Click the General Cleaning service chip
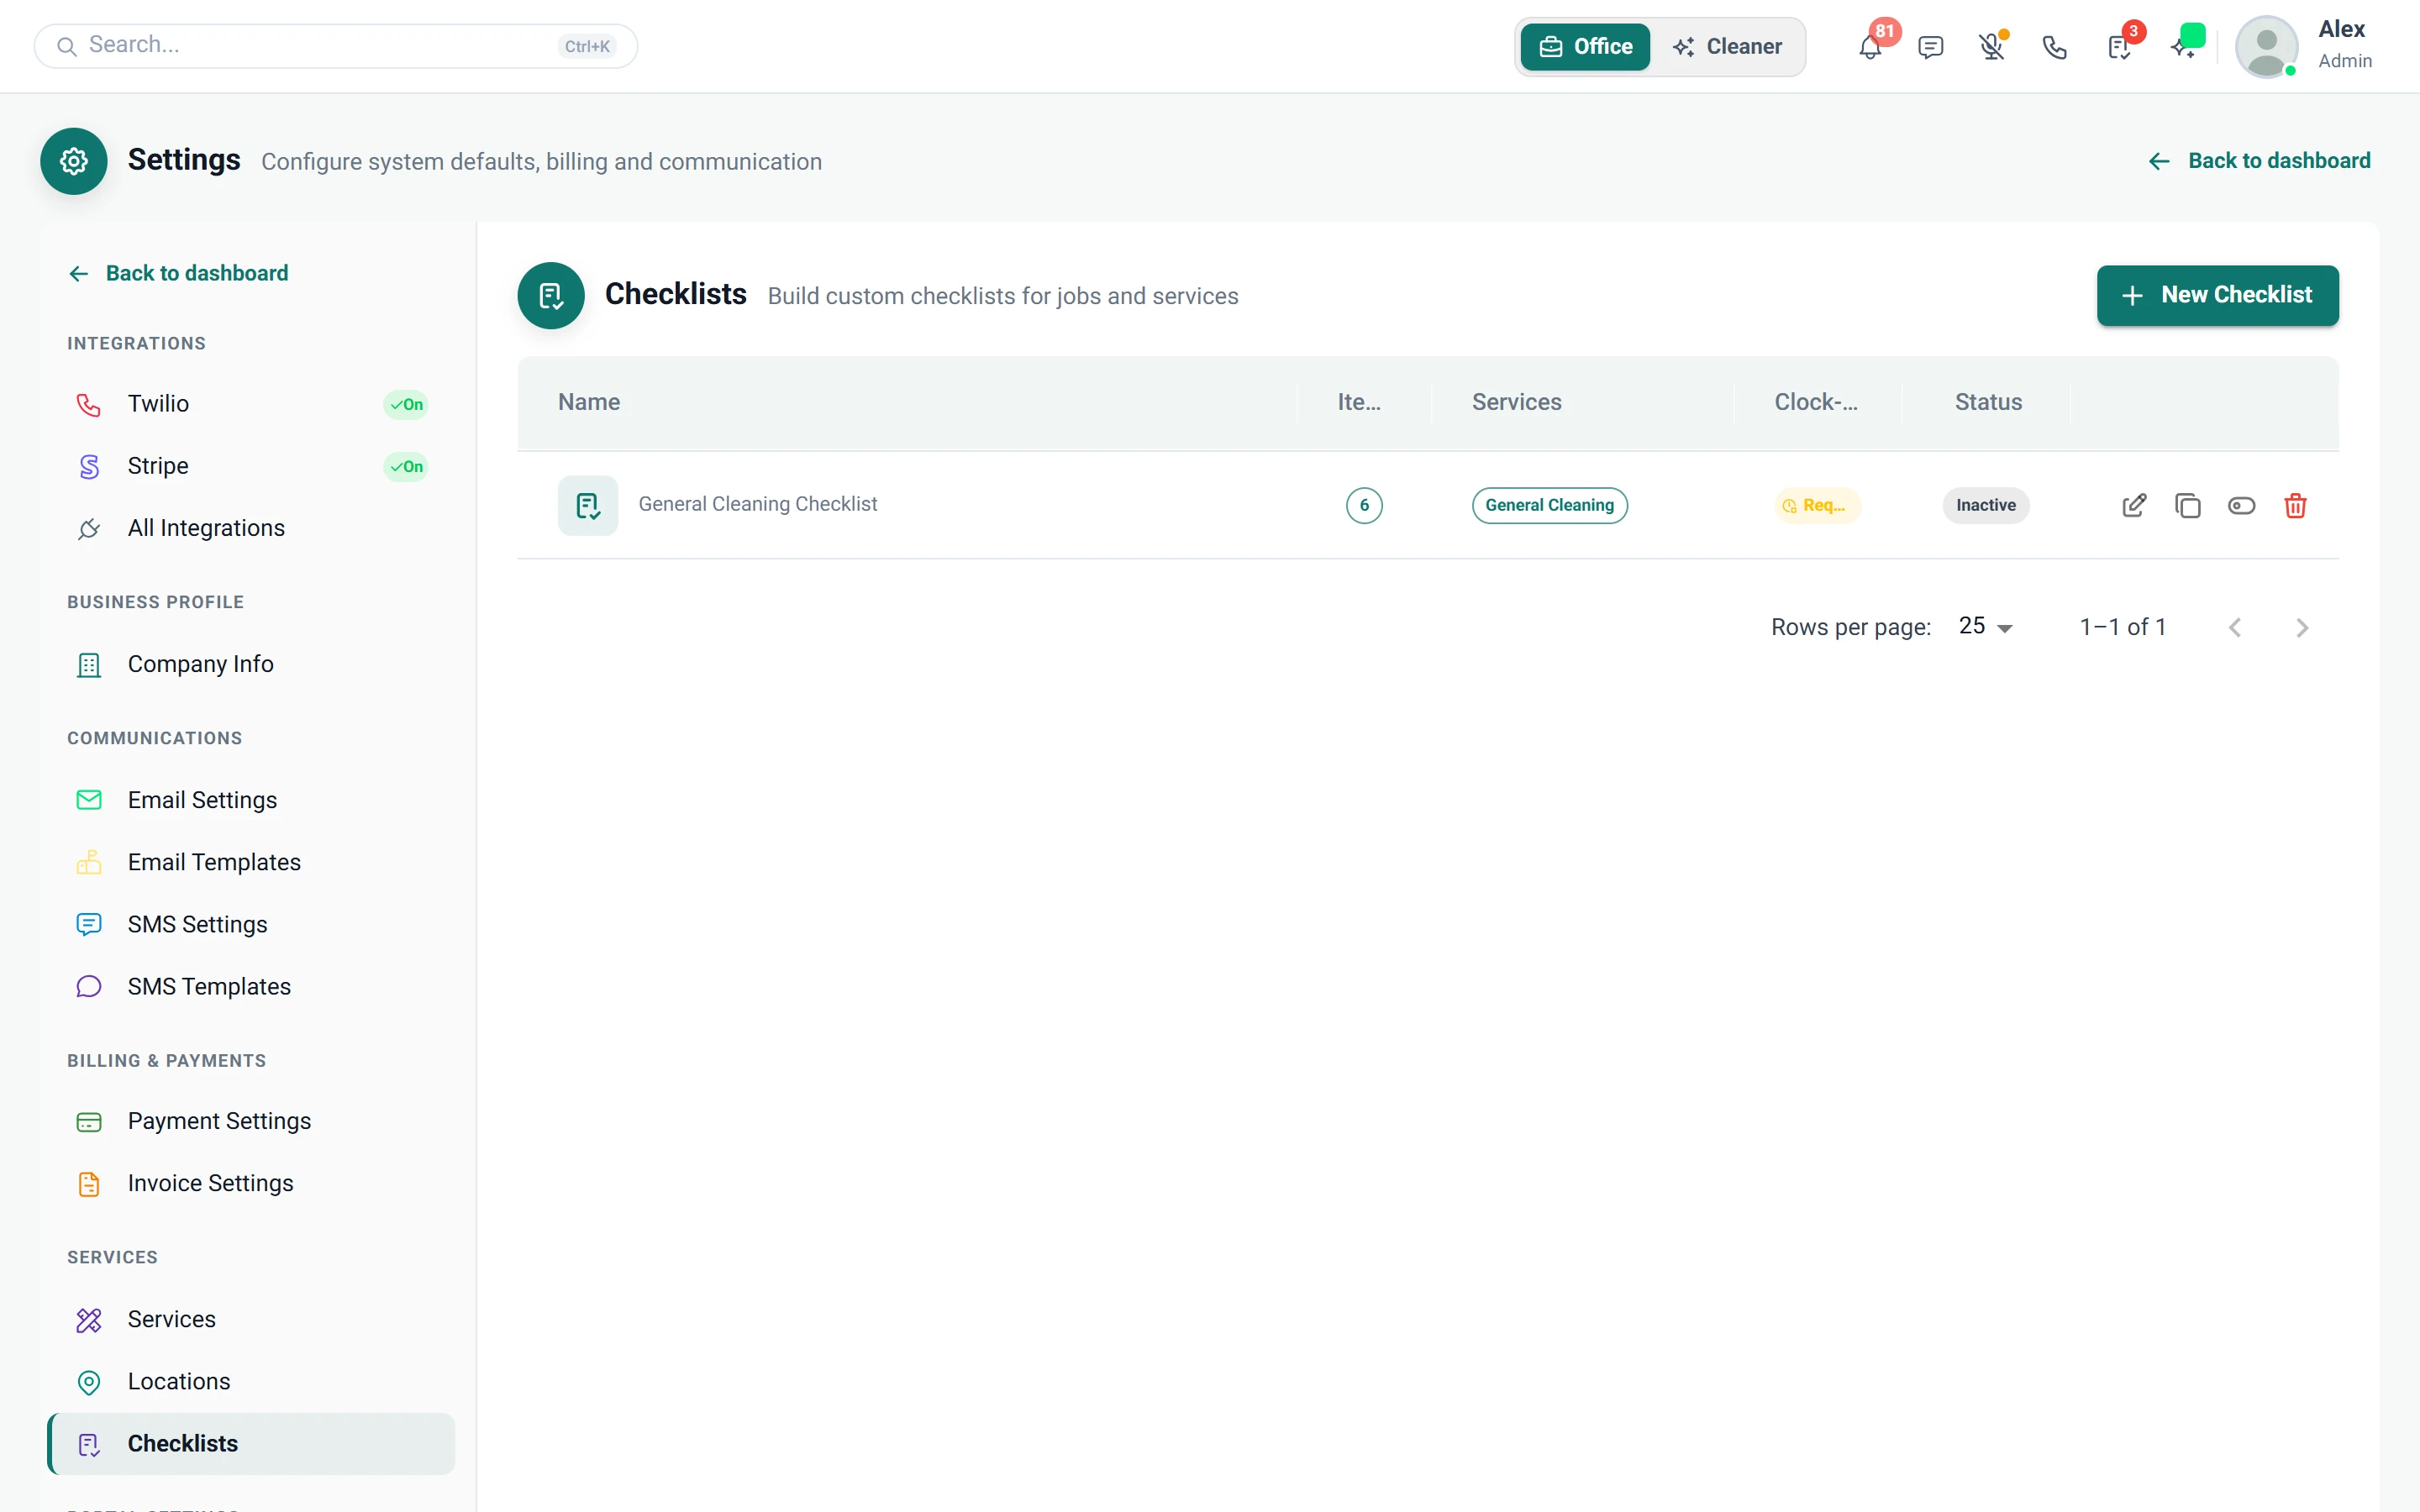The width and height of the screenshot is (2420, 1512). [x=1549, y=505]
